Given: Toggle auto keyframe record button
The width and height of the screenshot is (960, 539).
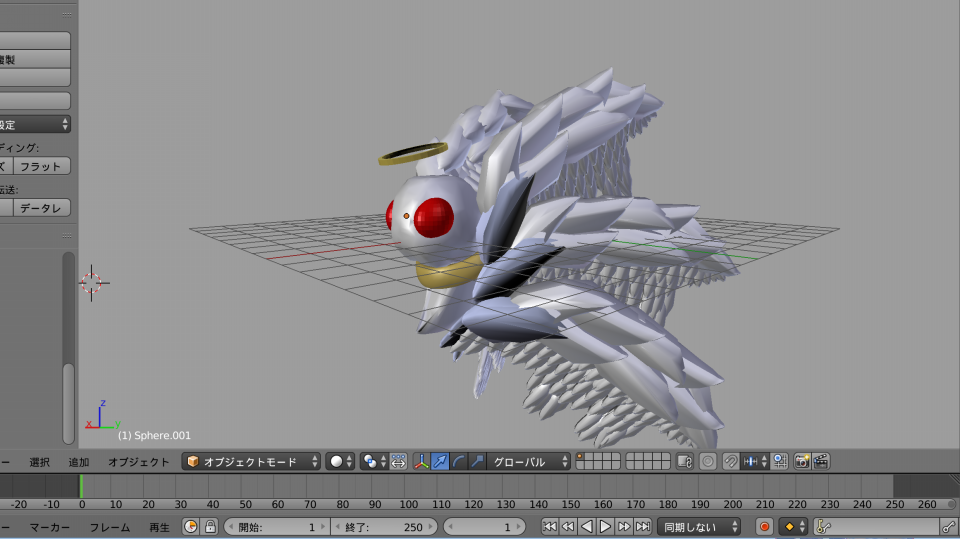Looking at the screenshot, I should click(764, 527).
